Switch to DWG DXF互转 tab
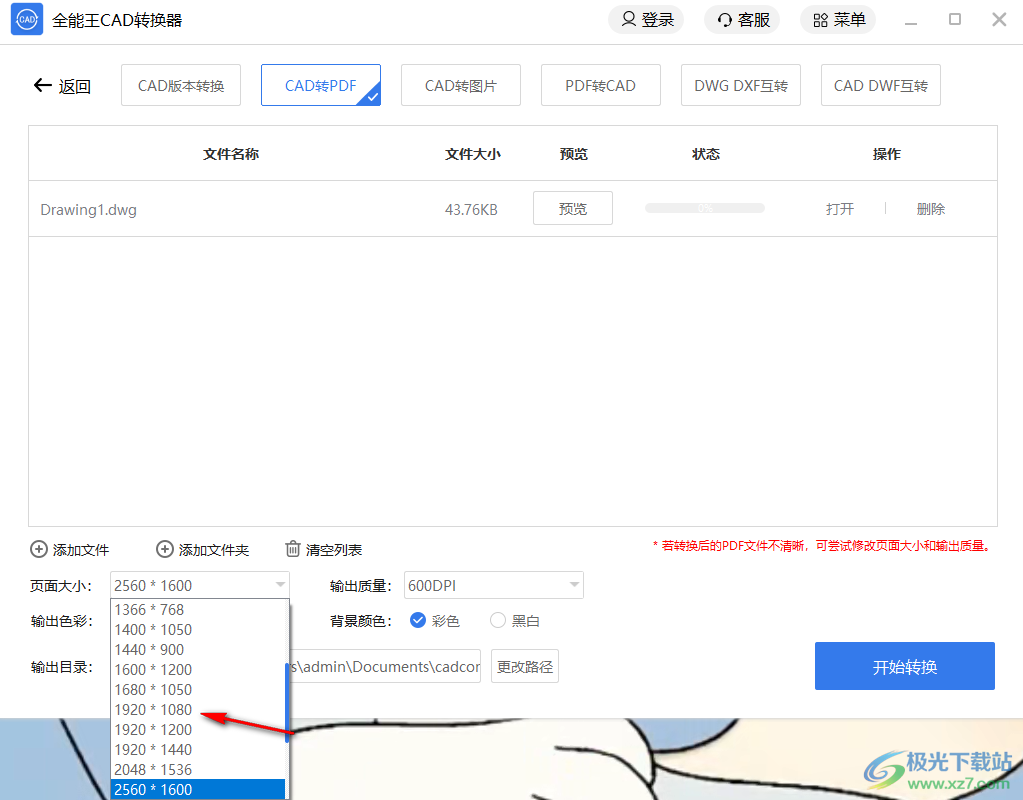The width and height of the screenshot is (1023, 800). coord(741,85)
